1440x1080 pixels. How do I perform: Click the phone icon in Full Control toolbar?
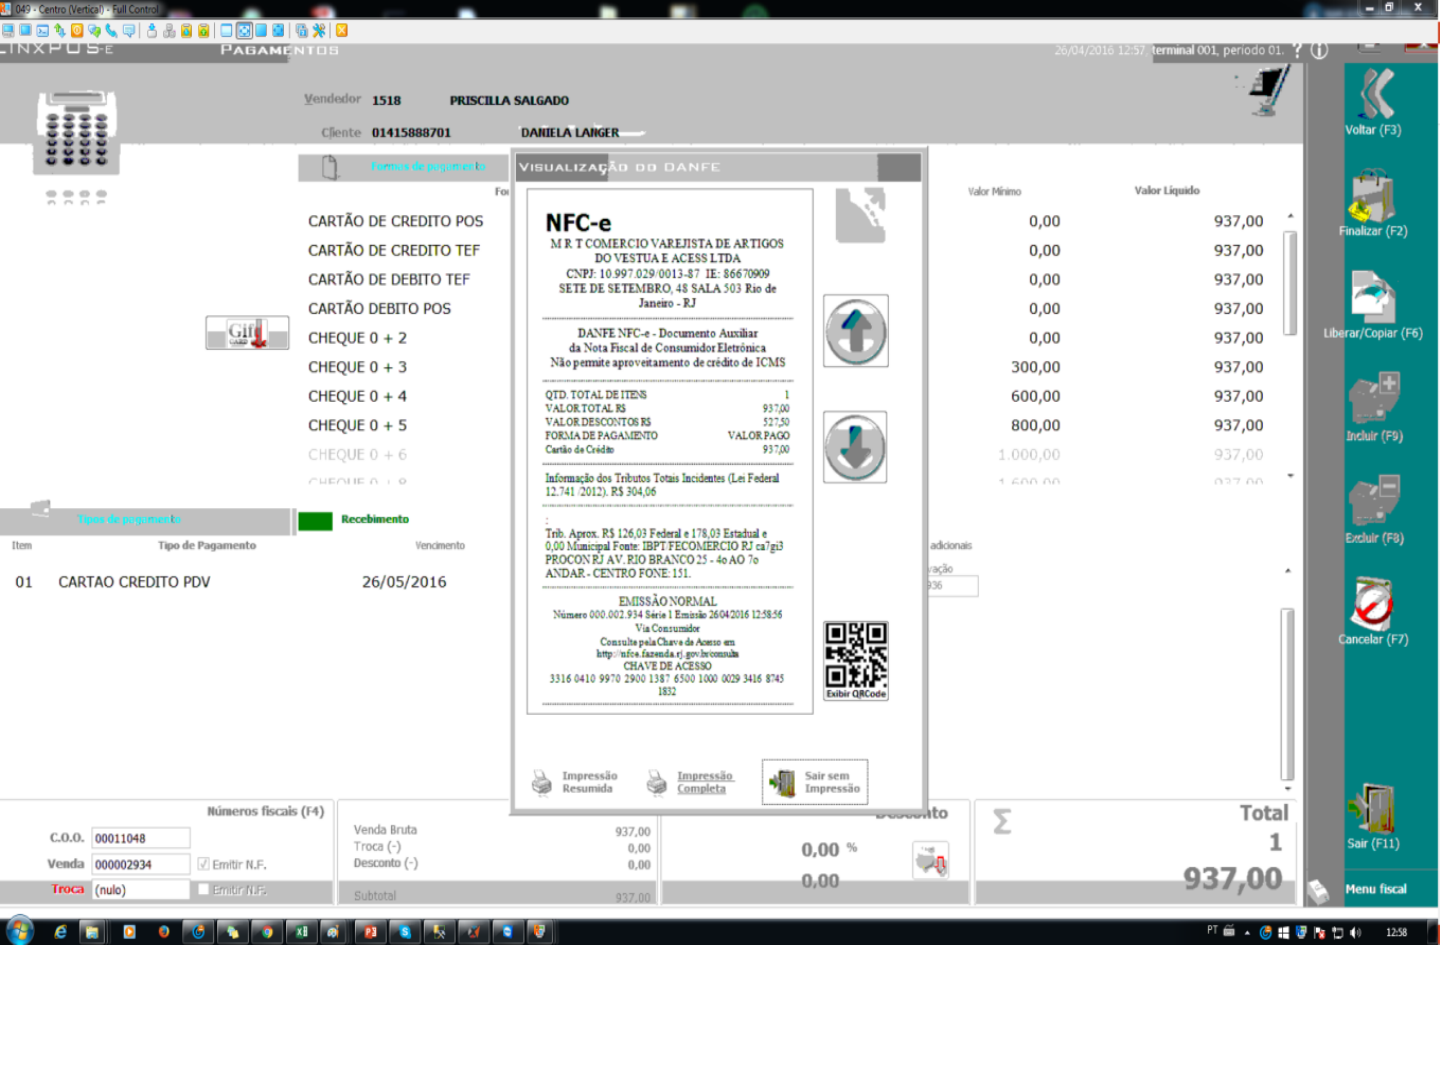[x=111, y=30]
